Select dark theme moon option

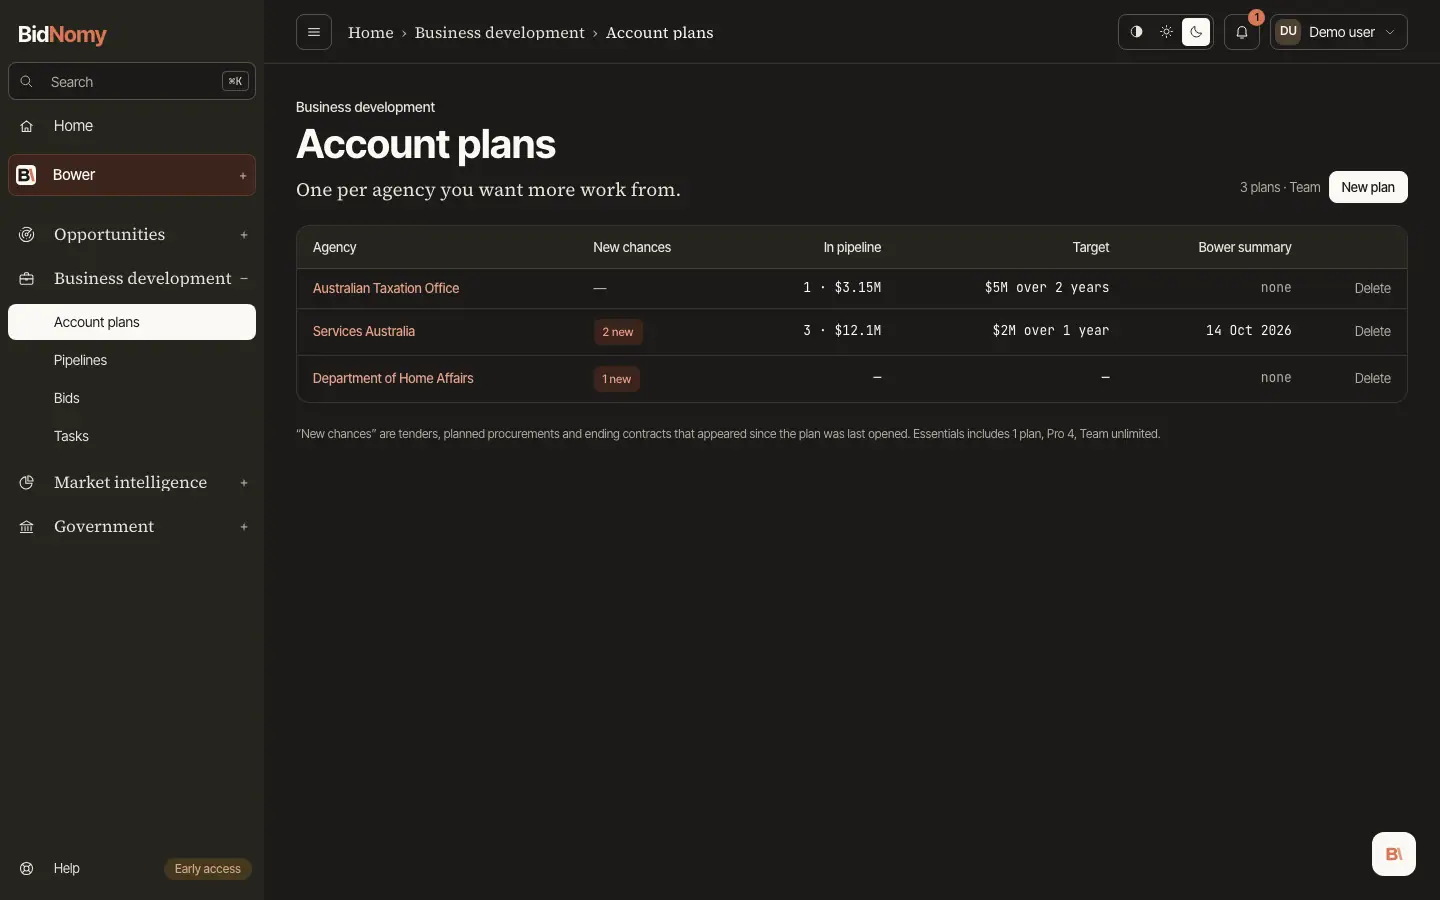click(x=1196, y=32)
